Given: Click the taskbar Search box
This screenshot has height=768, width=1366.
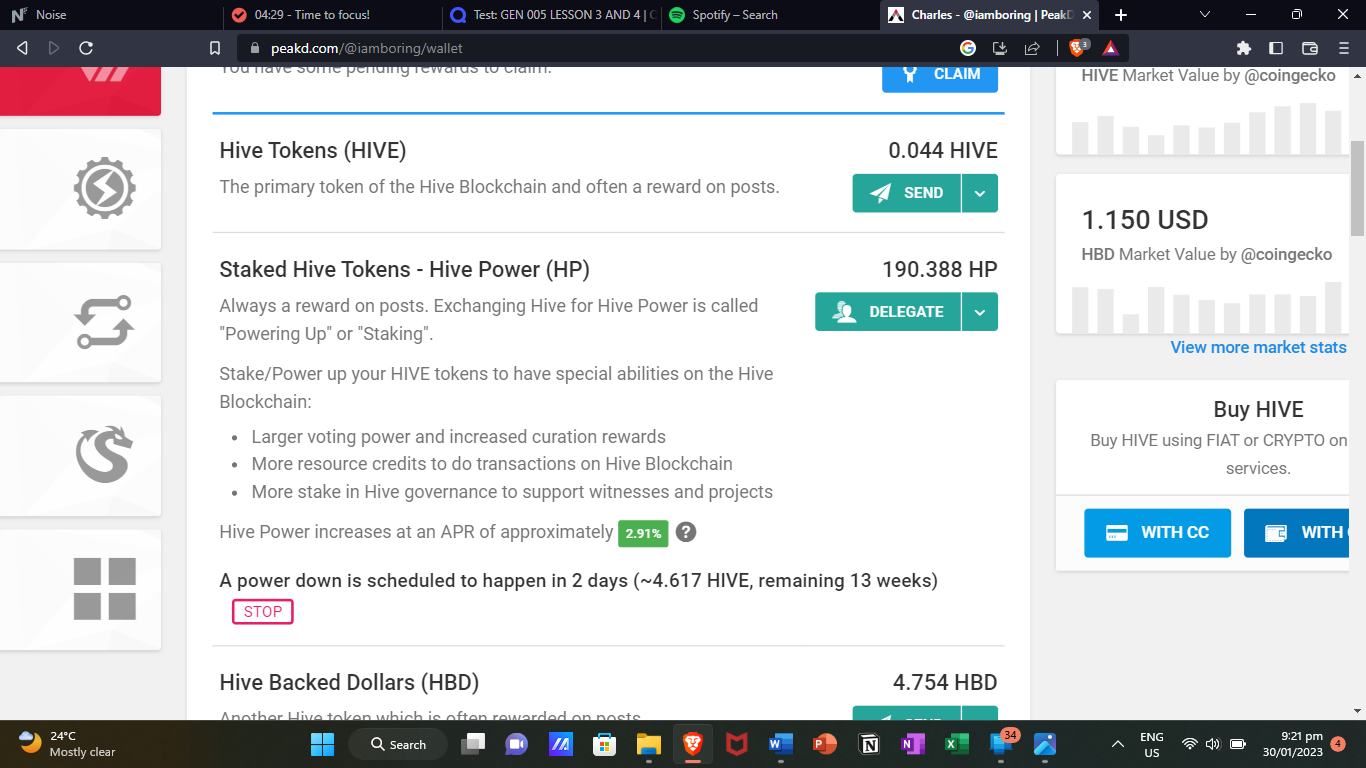Looking at the screenshot, I should click(x=399, y=744).
